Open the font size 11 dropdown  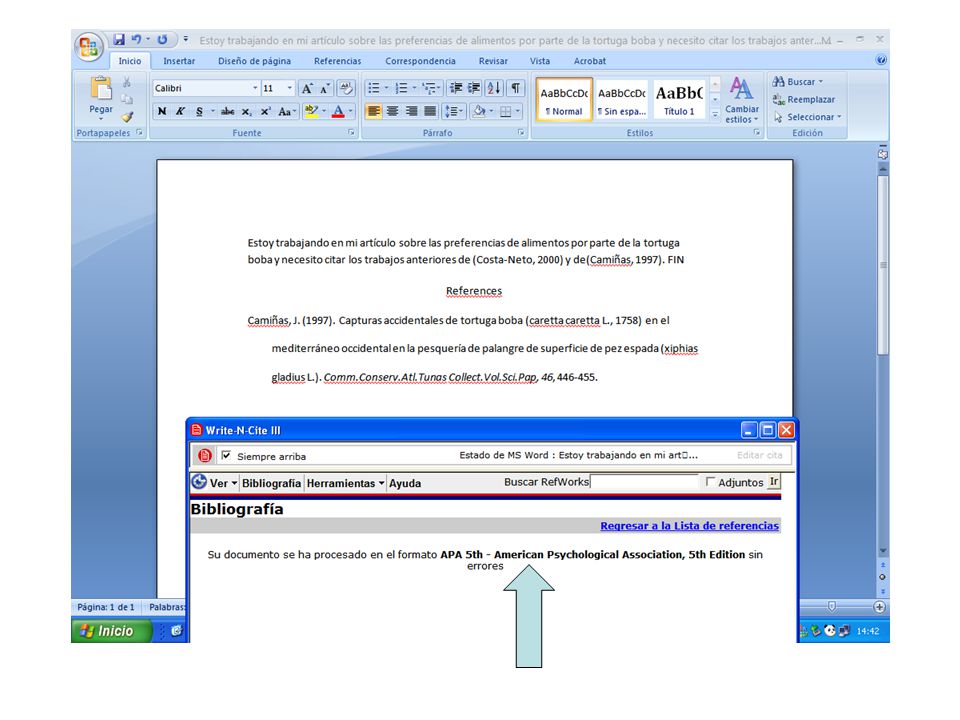[290, 88]
